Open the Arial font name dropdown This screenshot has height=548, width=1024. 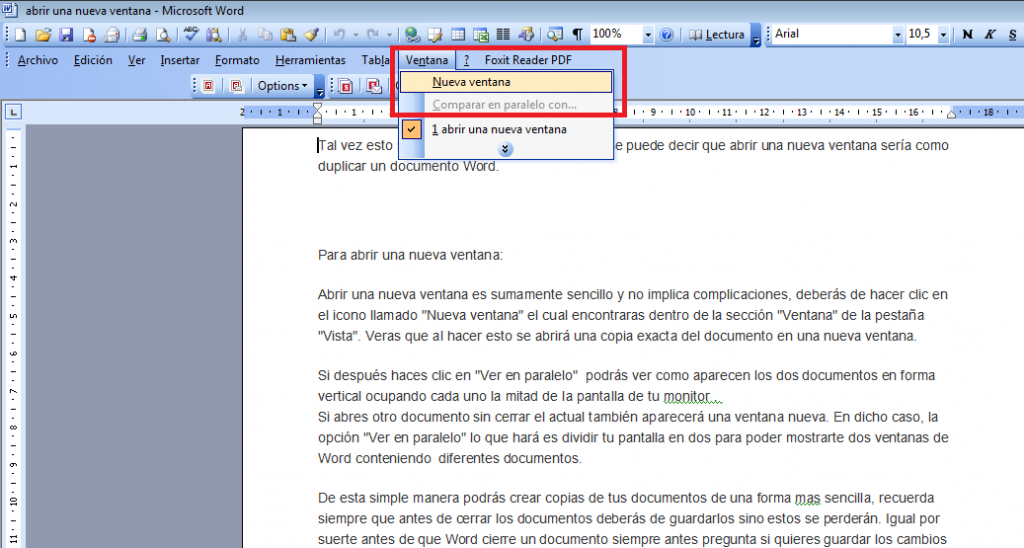pos(897,35)
